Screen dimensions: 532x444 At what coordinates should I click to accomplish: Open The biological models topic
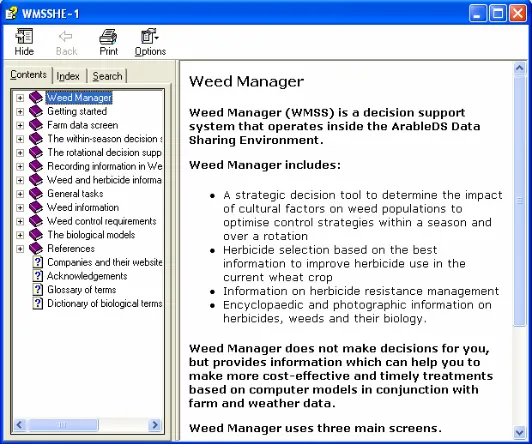(91, 235)
